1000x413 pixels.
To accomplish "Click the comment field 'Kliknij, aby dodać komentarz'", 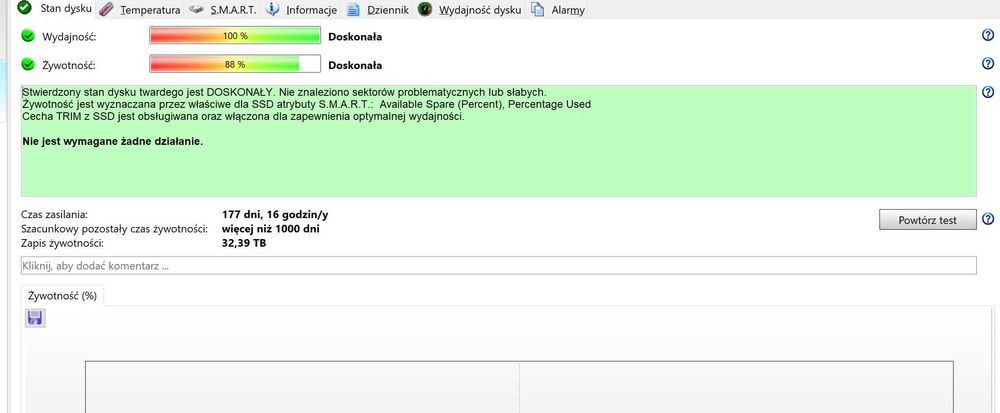I will 499,266.
